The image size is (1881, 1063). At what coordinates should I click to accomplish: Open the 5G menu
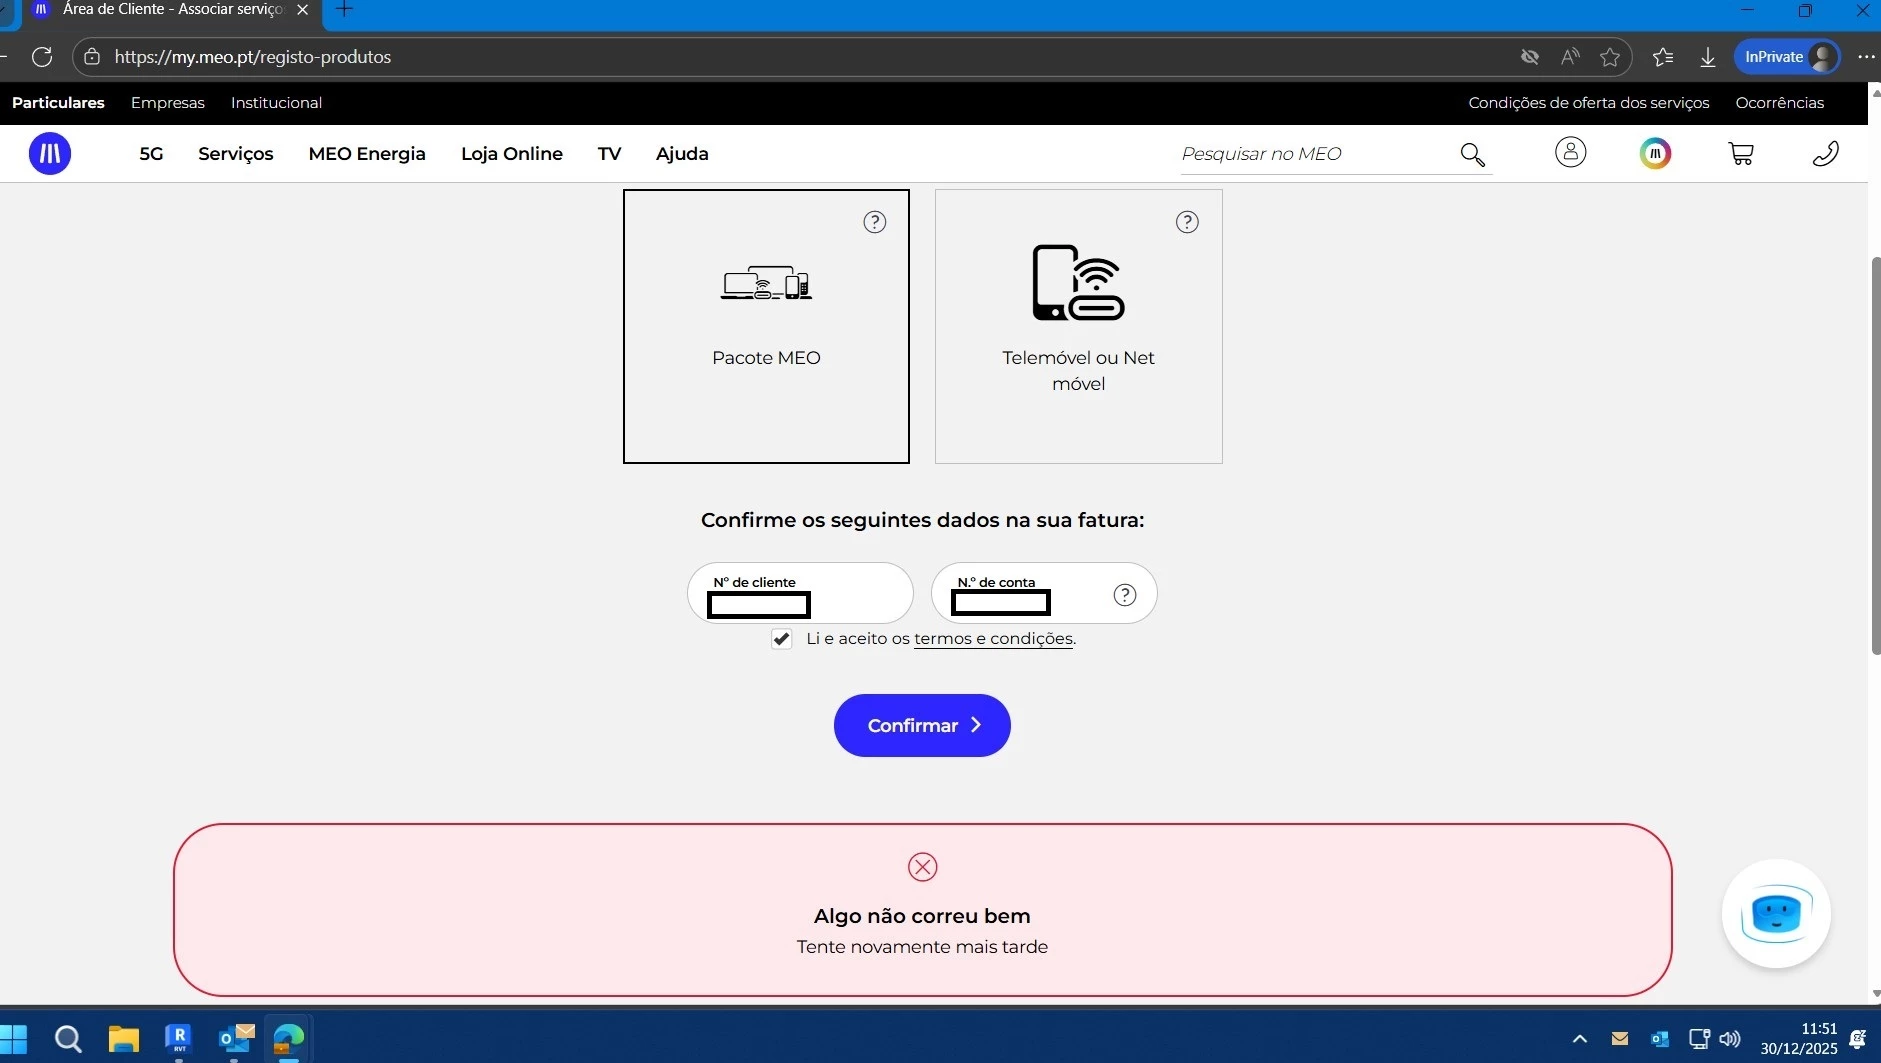151,154
